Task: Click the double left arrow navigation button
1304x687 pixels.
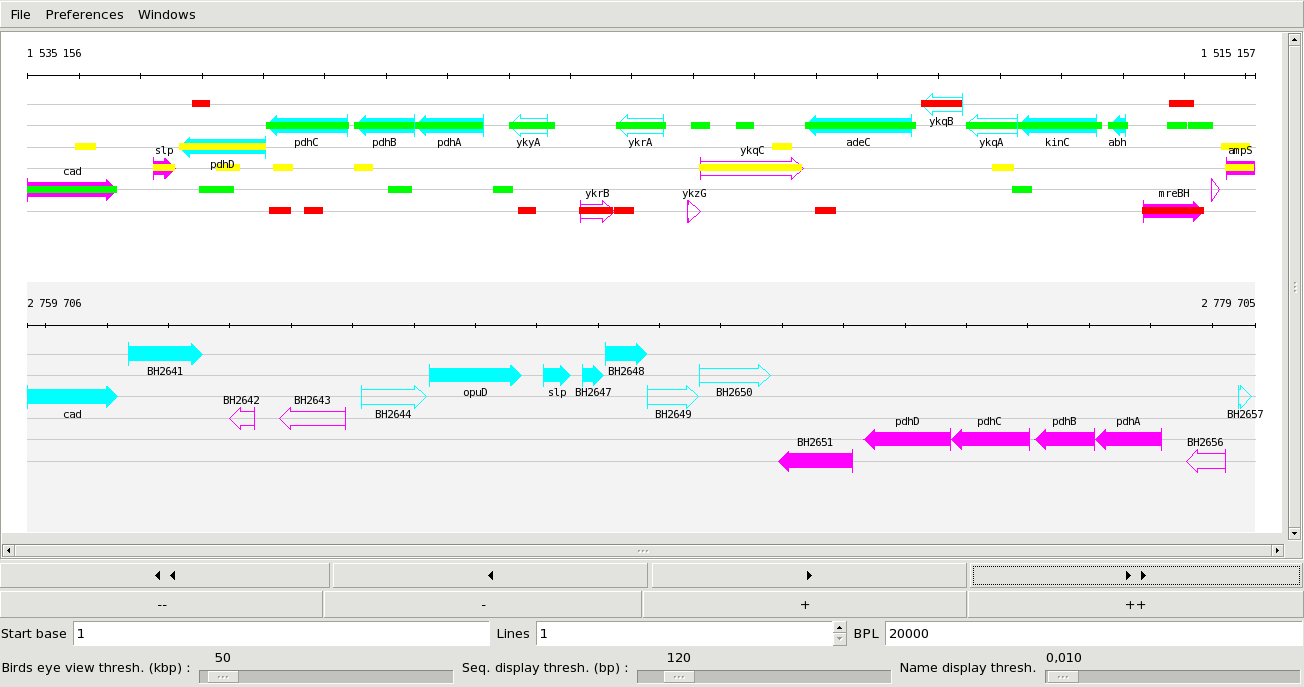Action: click(x=165, y=575)
